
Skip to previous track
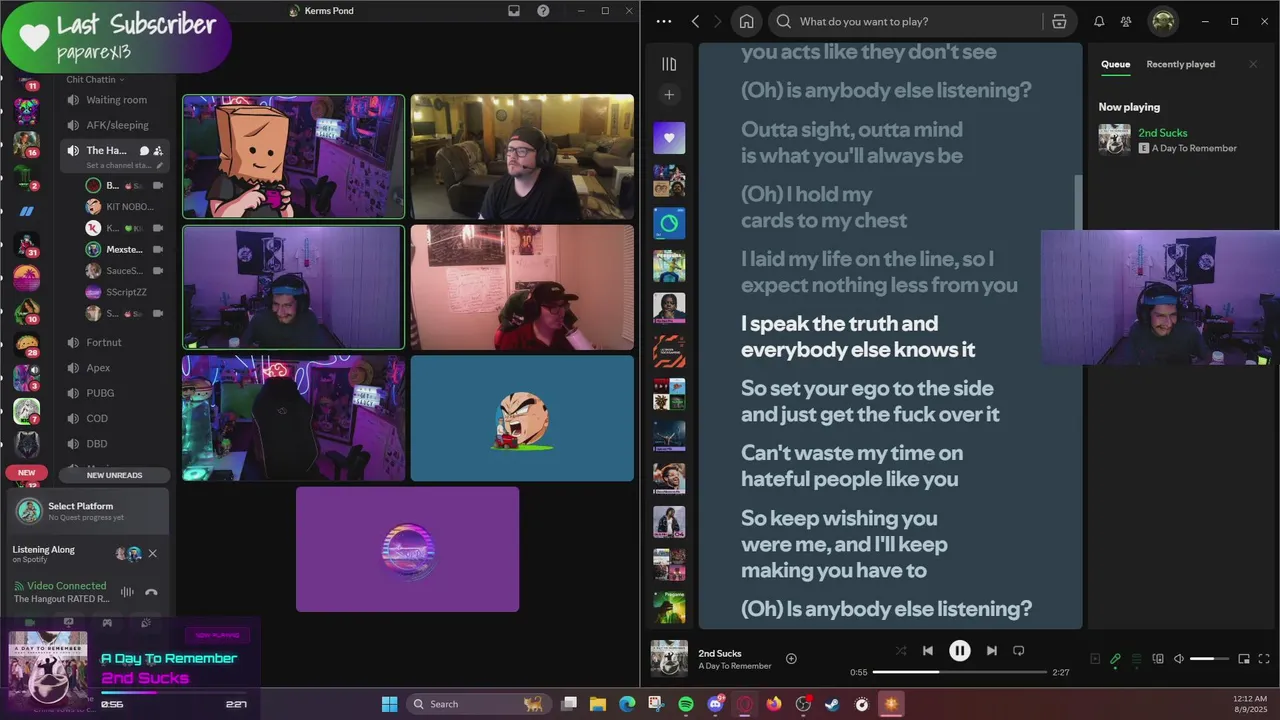928,650
